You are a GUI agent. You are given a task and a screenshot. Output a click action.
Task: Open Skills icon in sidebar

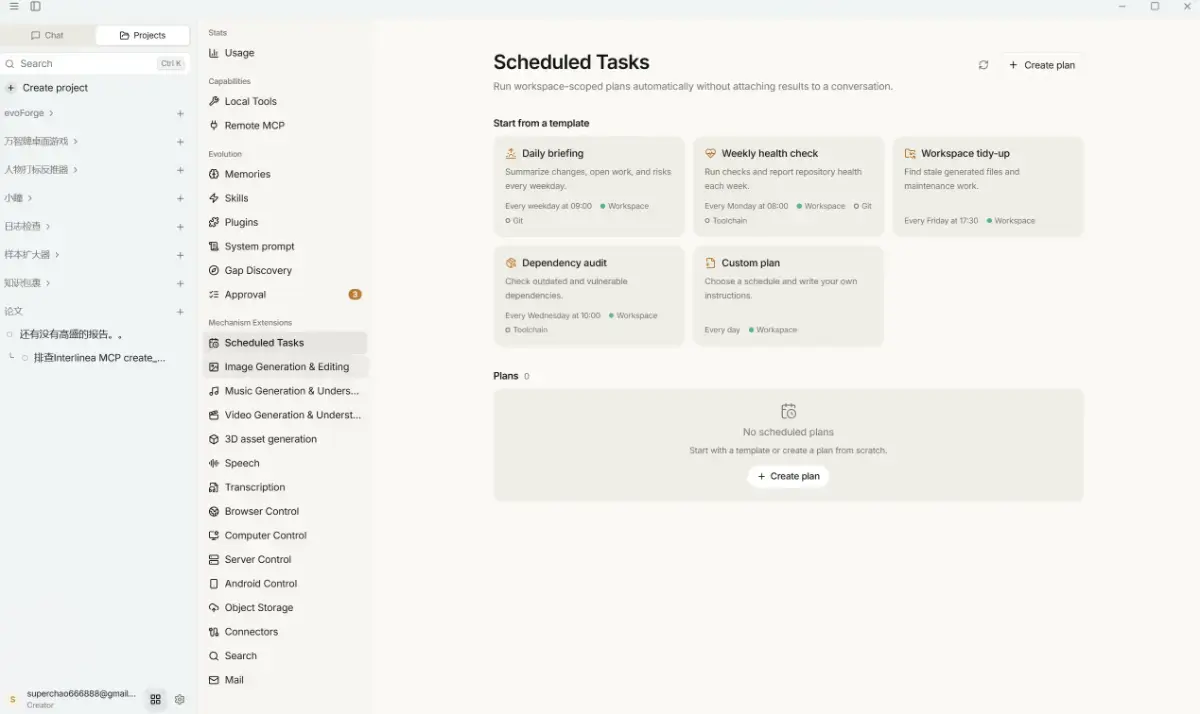click(x=214, y=198)
